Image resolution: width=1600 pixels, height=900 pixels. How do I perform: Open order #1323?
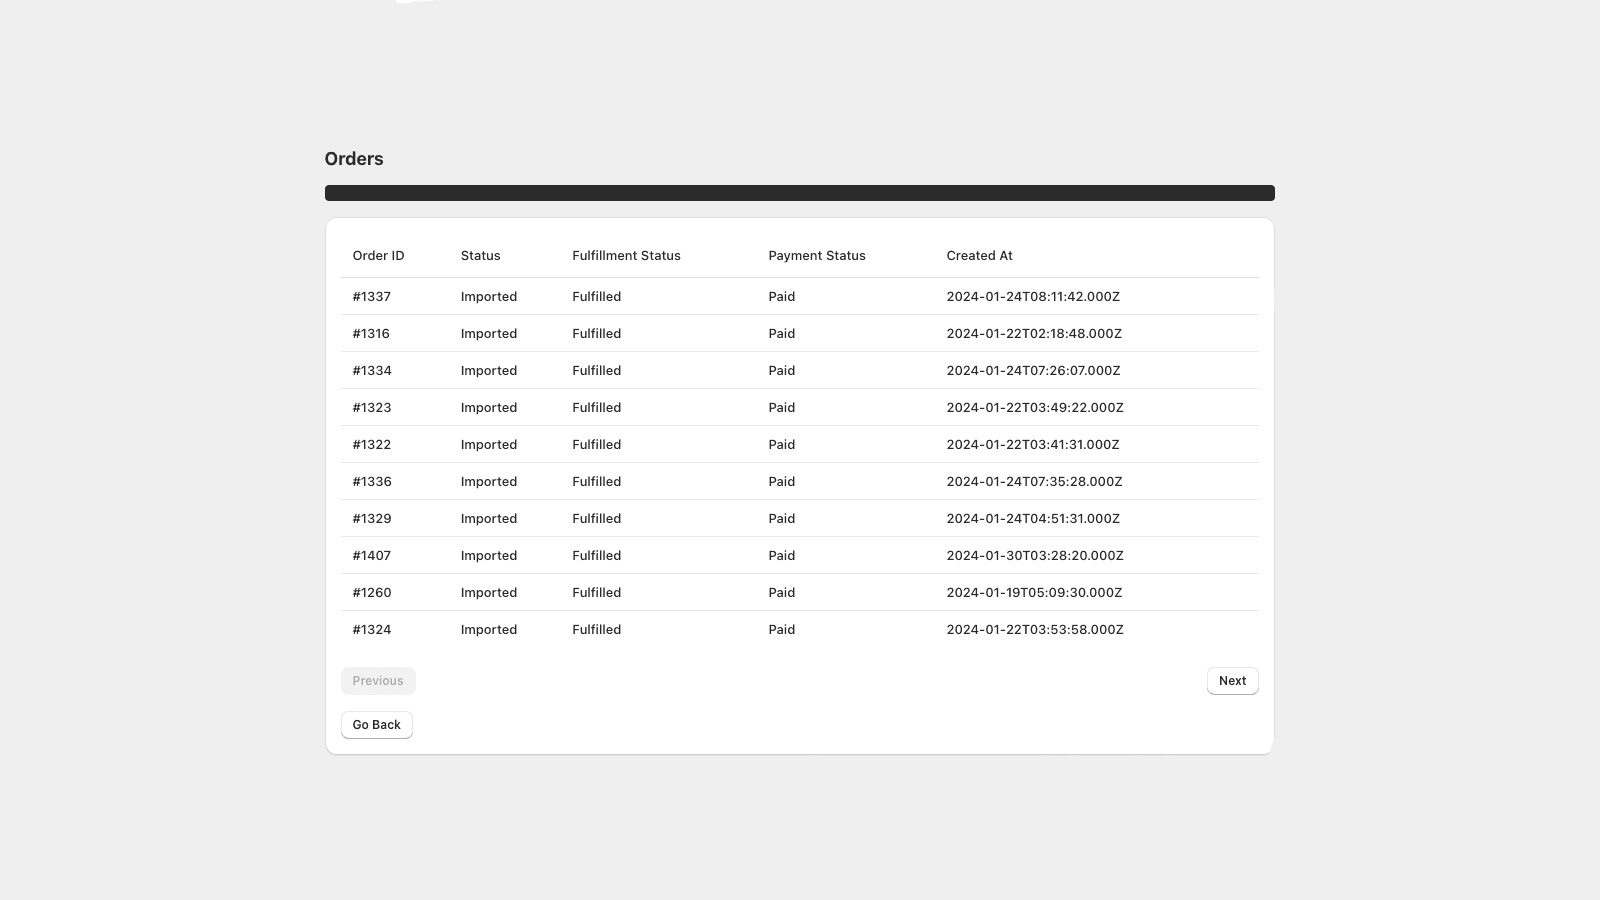pyautogui.click(x=371, y=407)
